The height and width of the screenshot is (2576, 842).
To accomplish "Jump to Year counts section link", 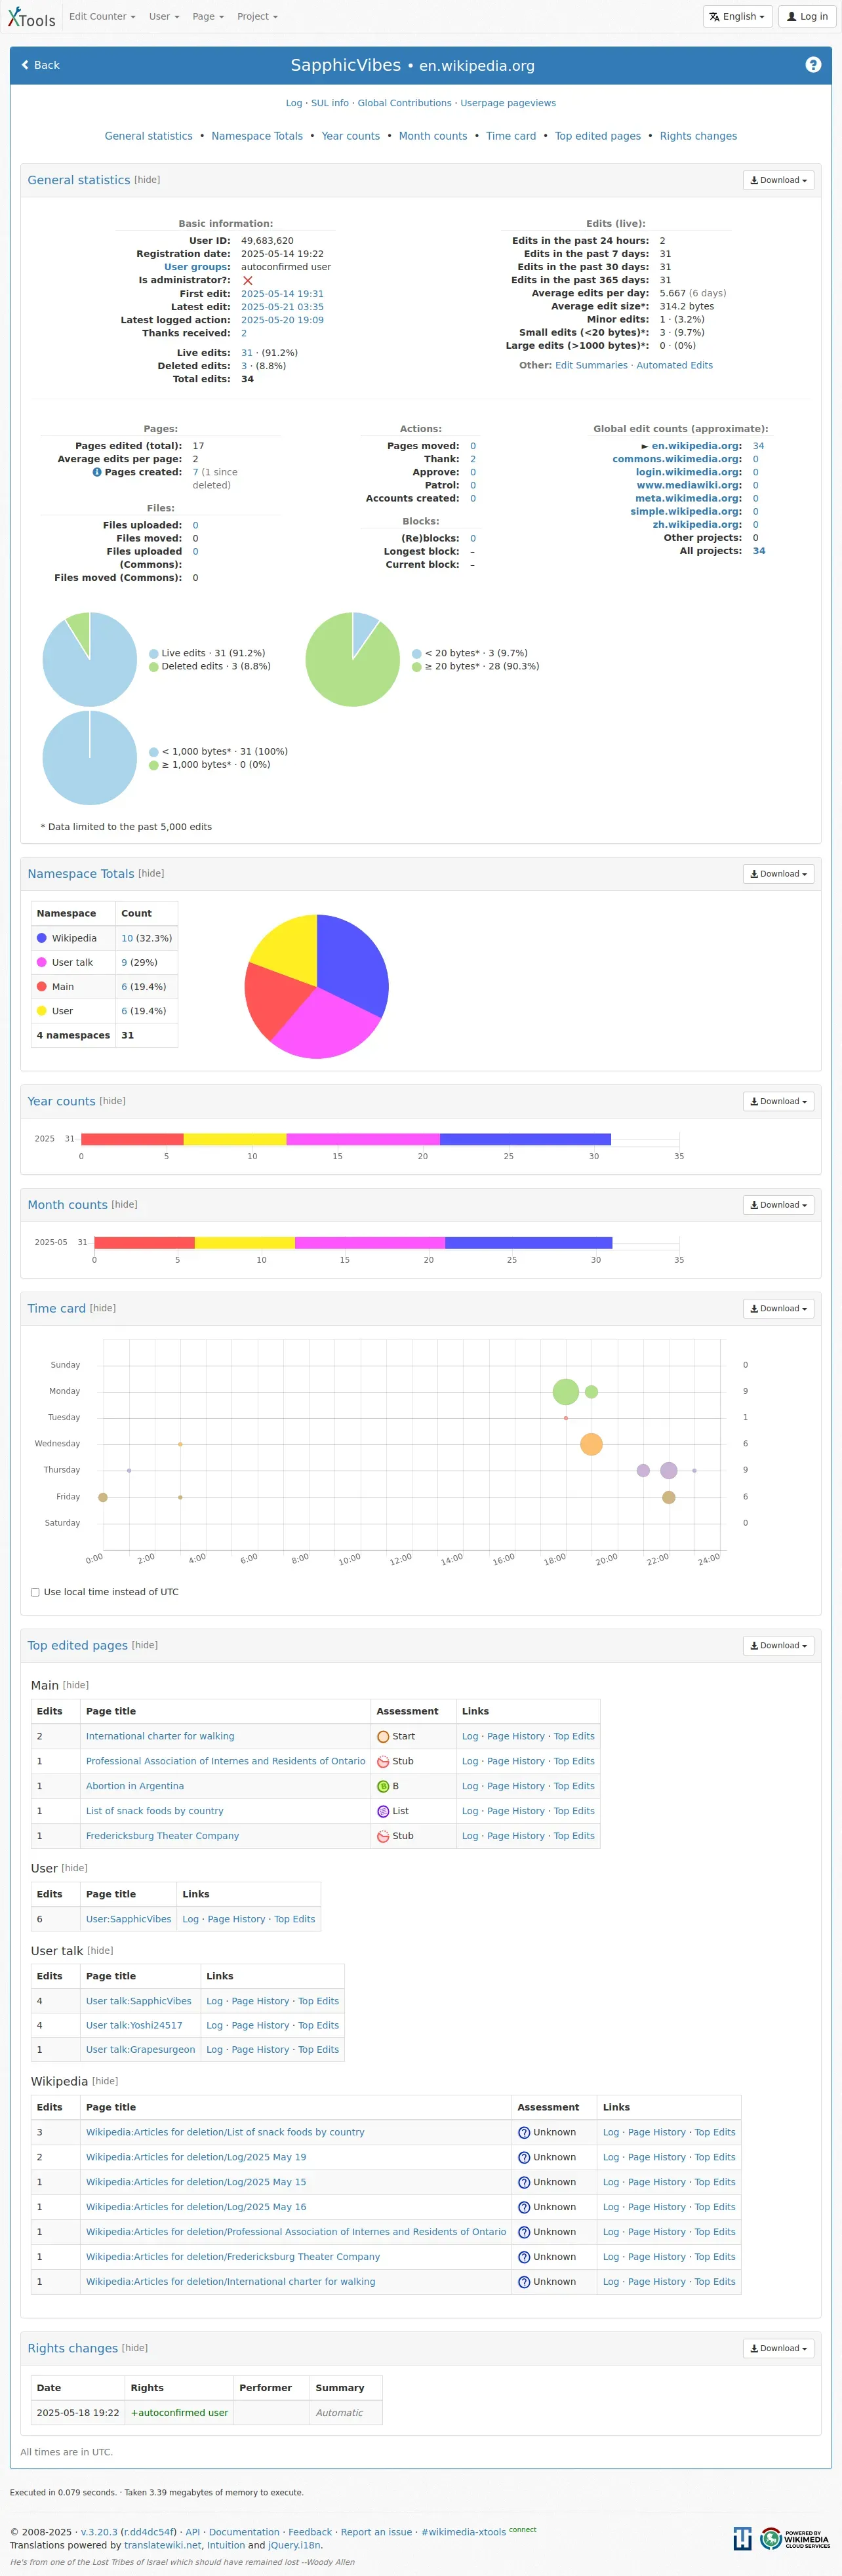I will 351,136.
